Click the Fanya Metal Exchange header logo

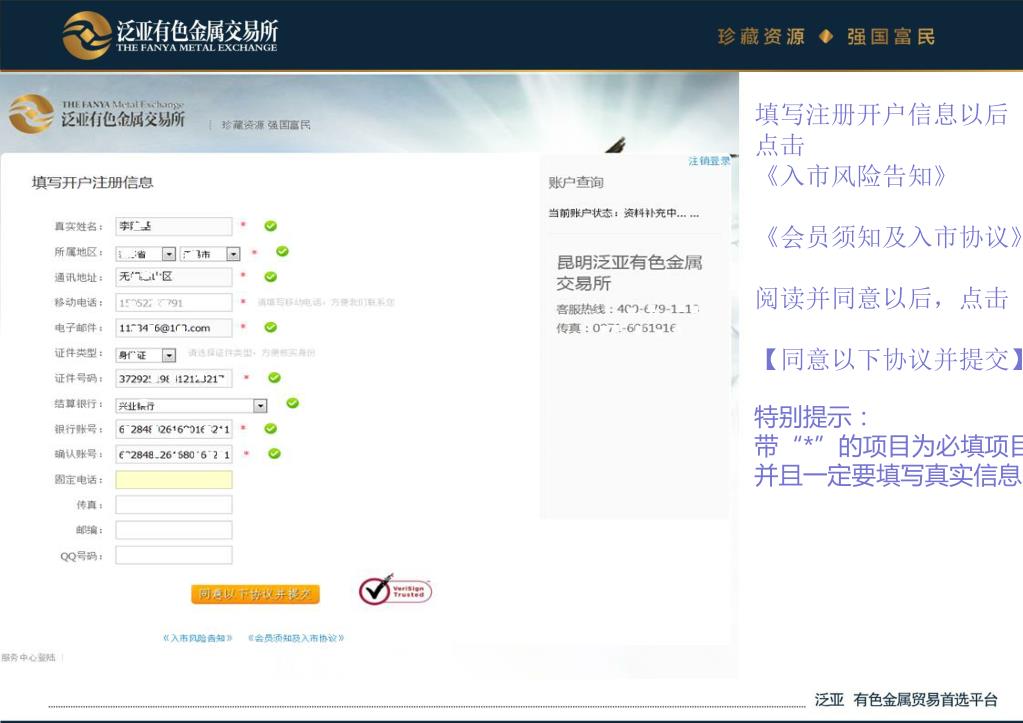(171, 35)
